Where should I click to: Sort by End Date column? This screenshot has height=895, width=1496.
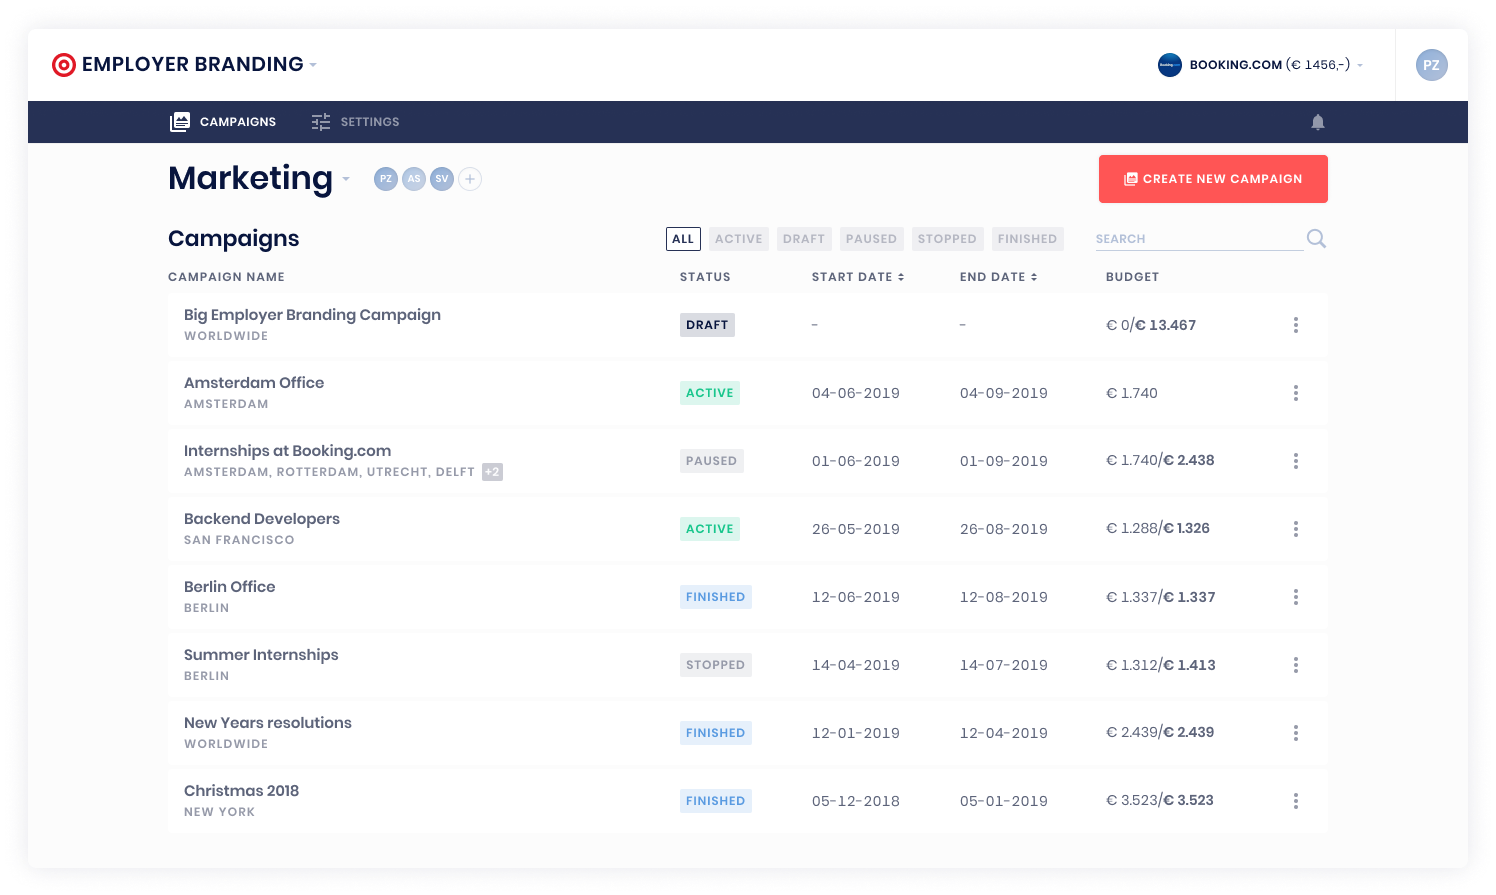coord(999,277)
